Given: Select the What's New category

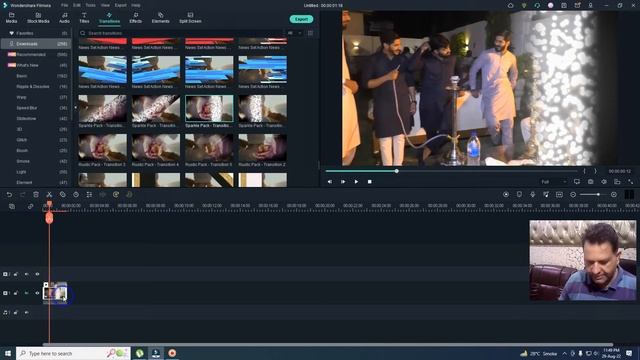Looking at the screenshot, I should 36,65.
